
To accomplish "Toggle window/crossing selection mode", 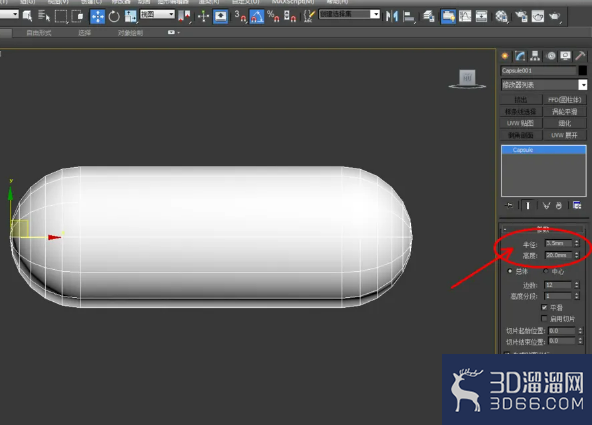I will (x=77, y=16).
